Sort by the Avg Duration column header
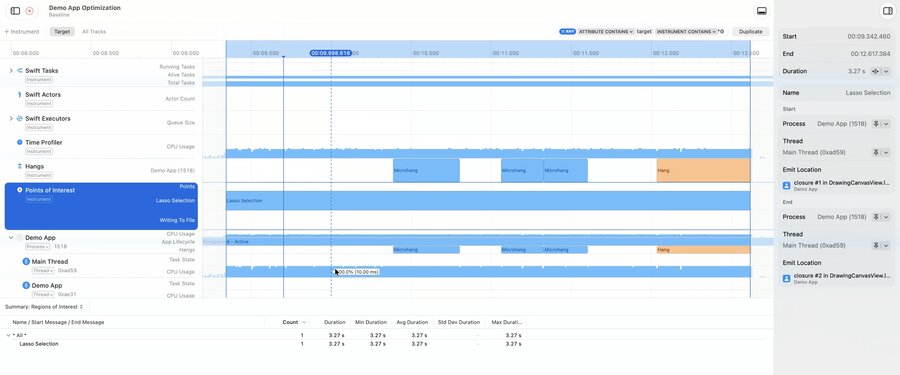The image size is (900, 375). (412, 322)
